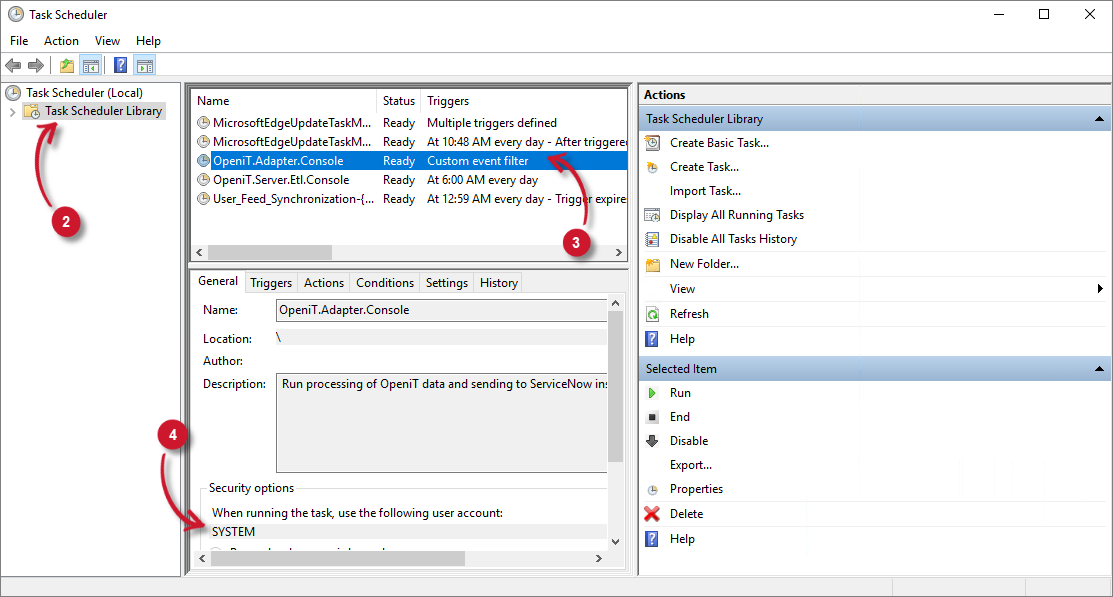1113x597 pixels.
Task: Toggle the Show/Hide Console Tree toolbar button
Action: (91, 65)
